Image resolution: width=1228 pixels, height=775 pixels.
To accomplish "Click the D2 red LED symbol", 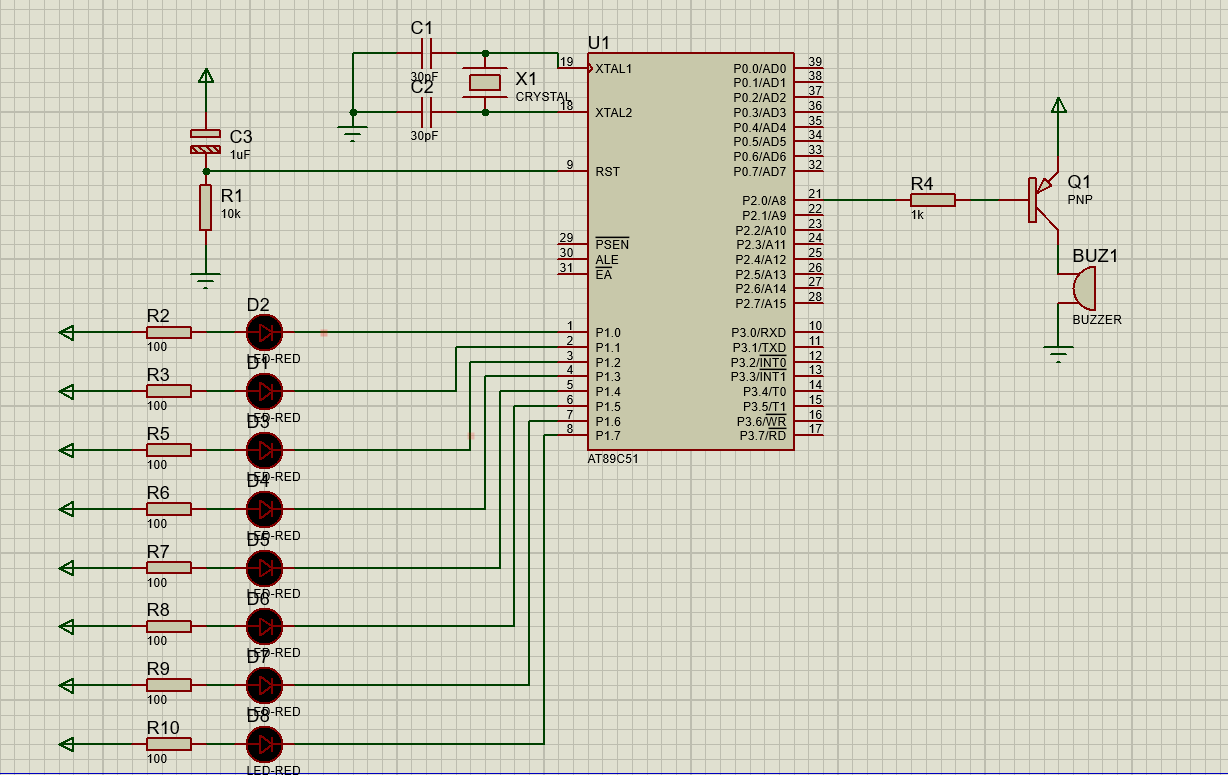I will [x=264, y=332].
